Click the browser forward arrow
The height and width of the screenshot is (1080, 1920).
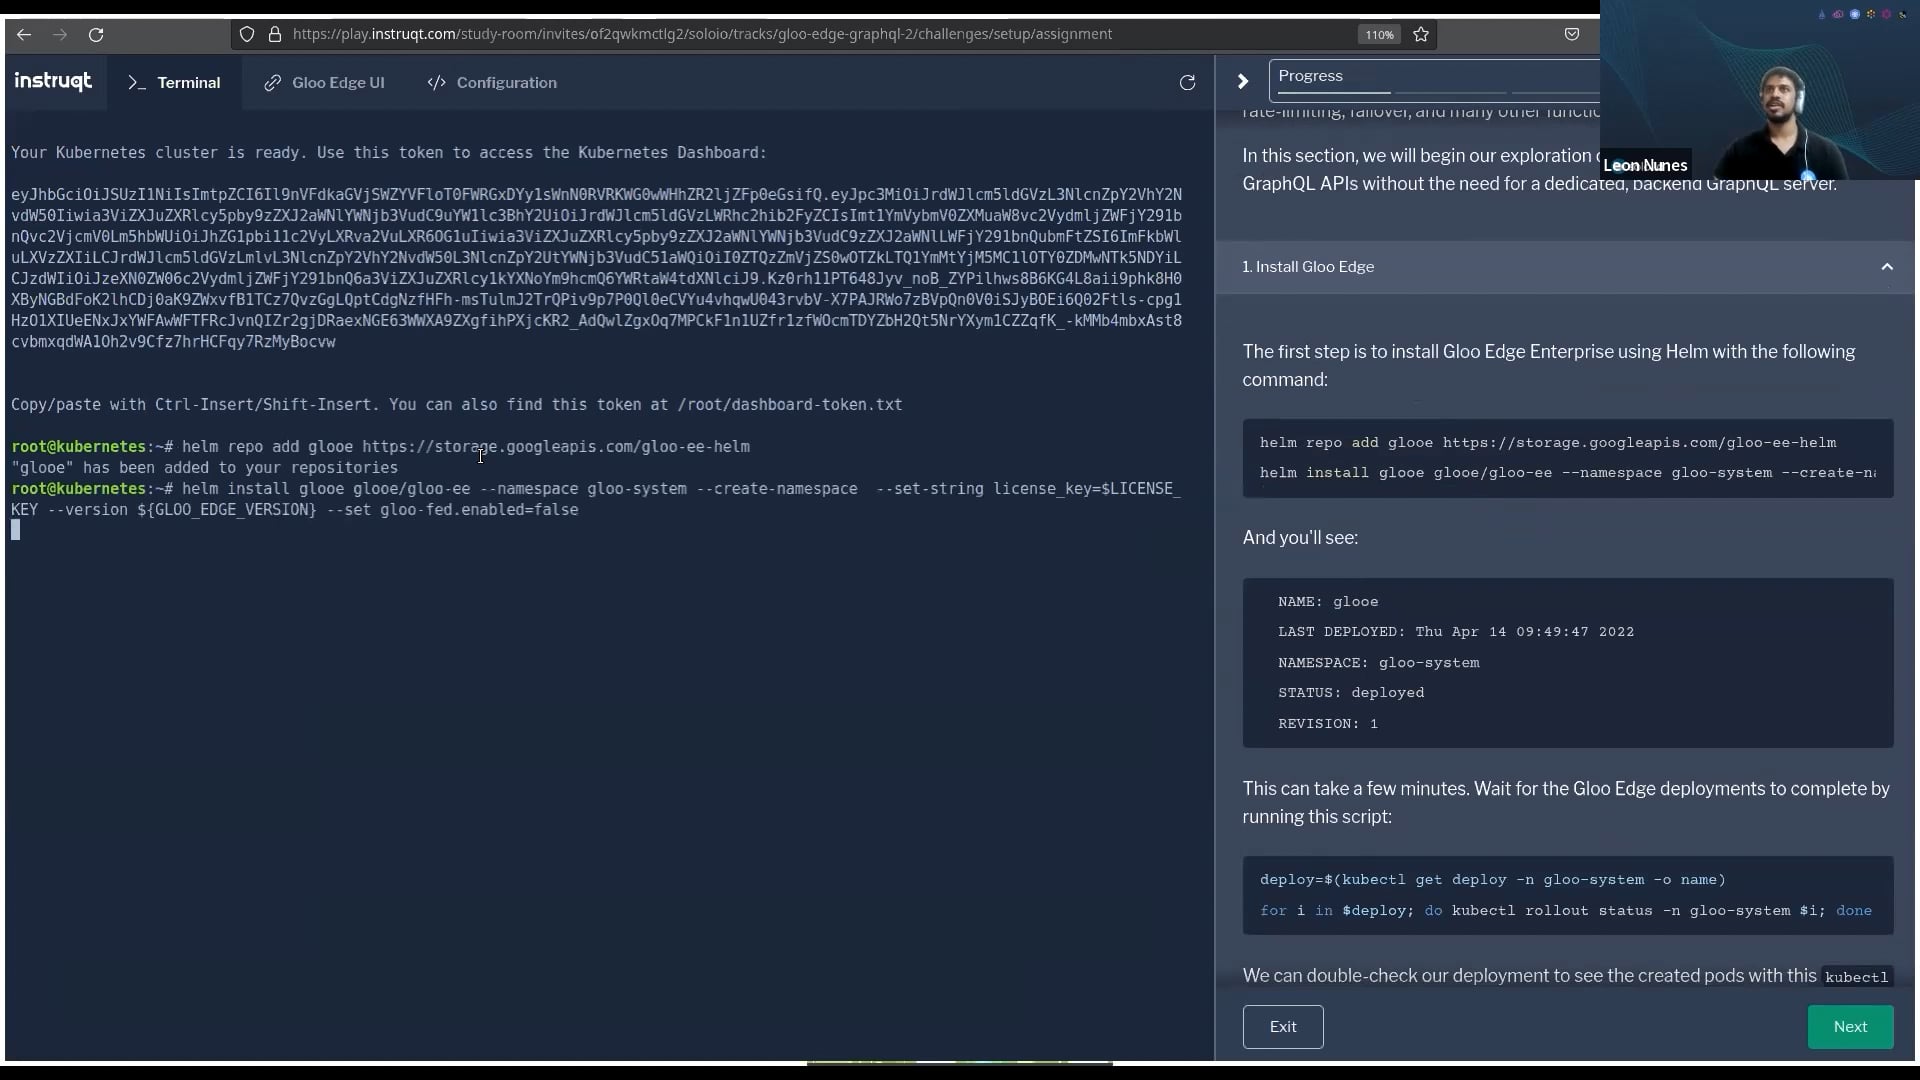click(60, 34)
